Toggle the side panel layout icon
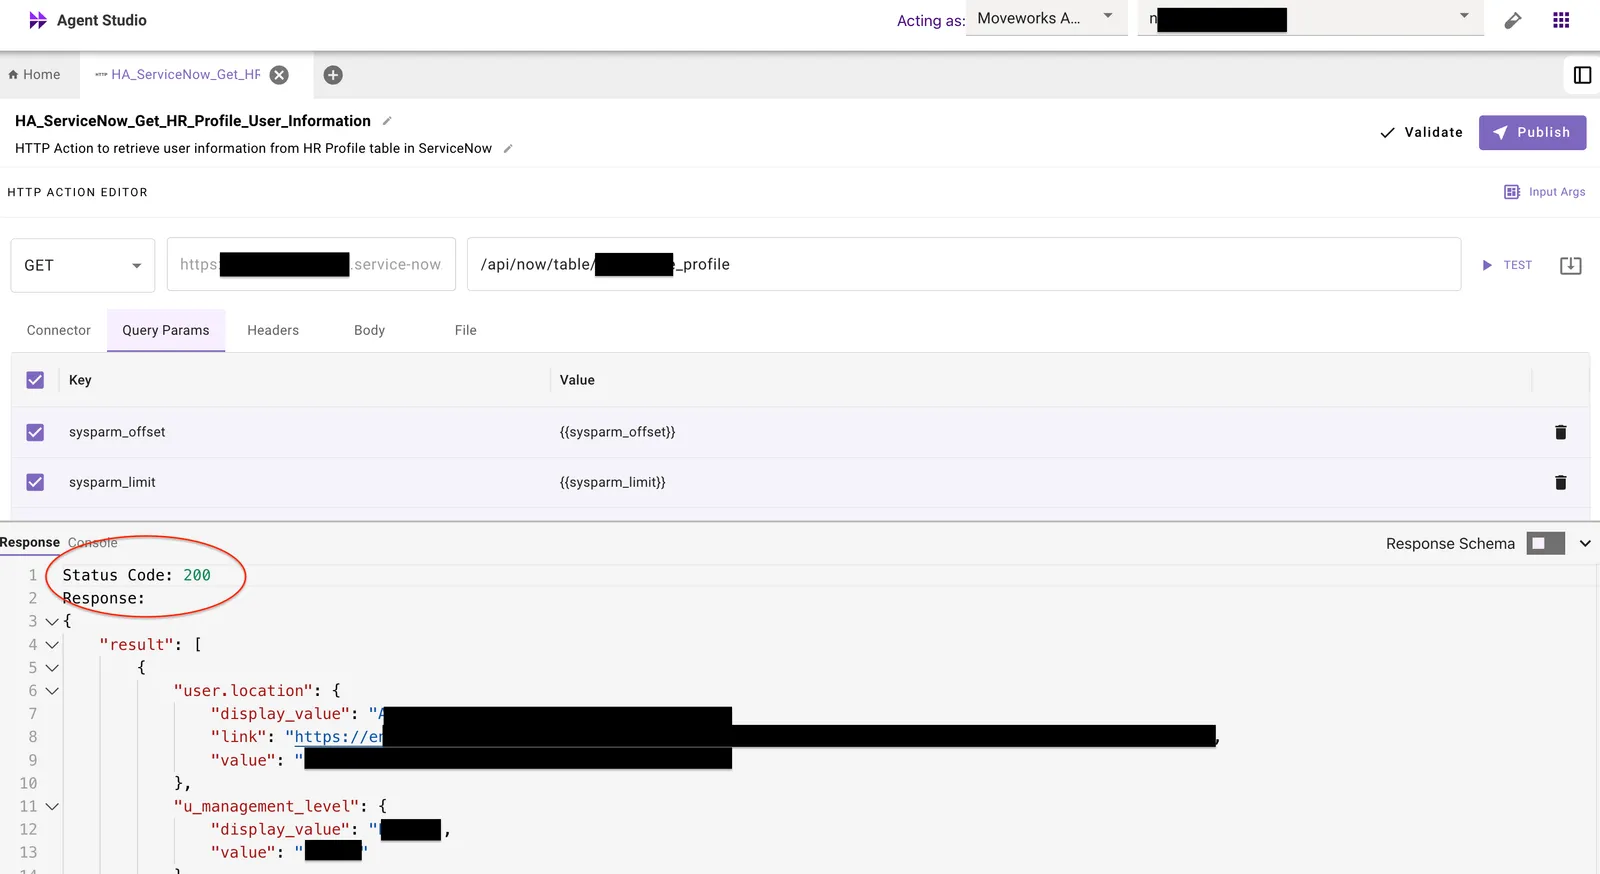1600x874 pixels. pos(1582,75)
